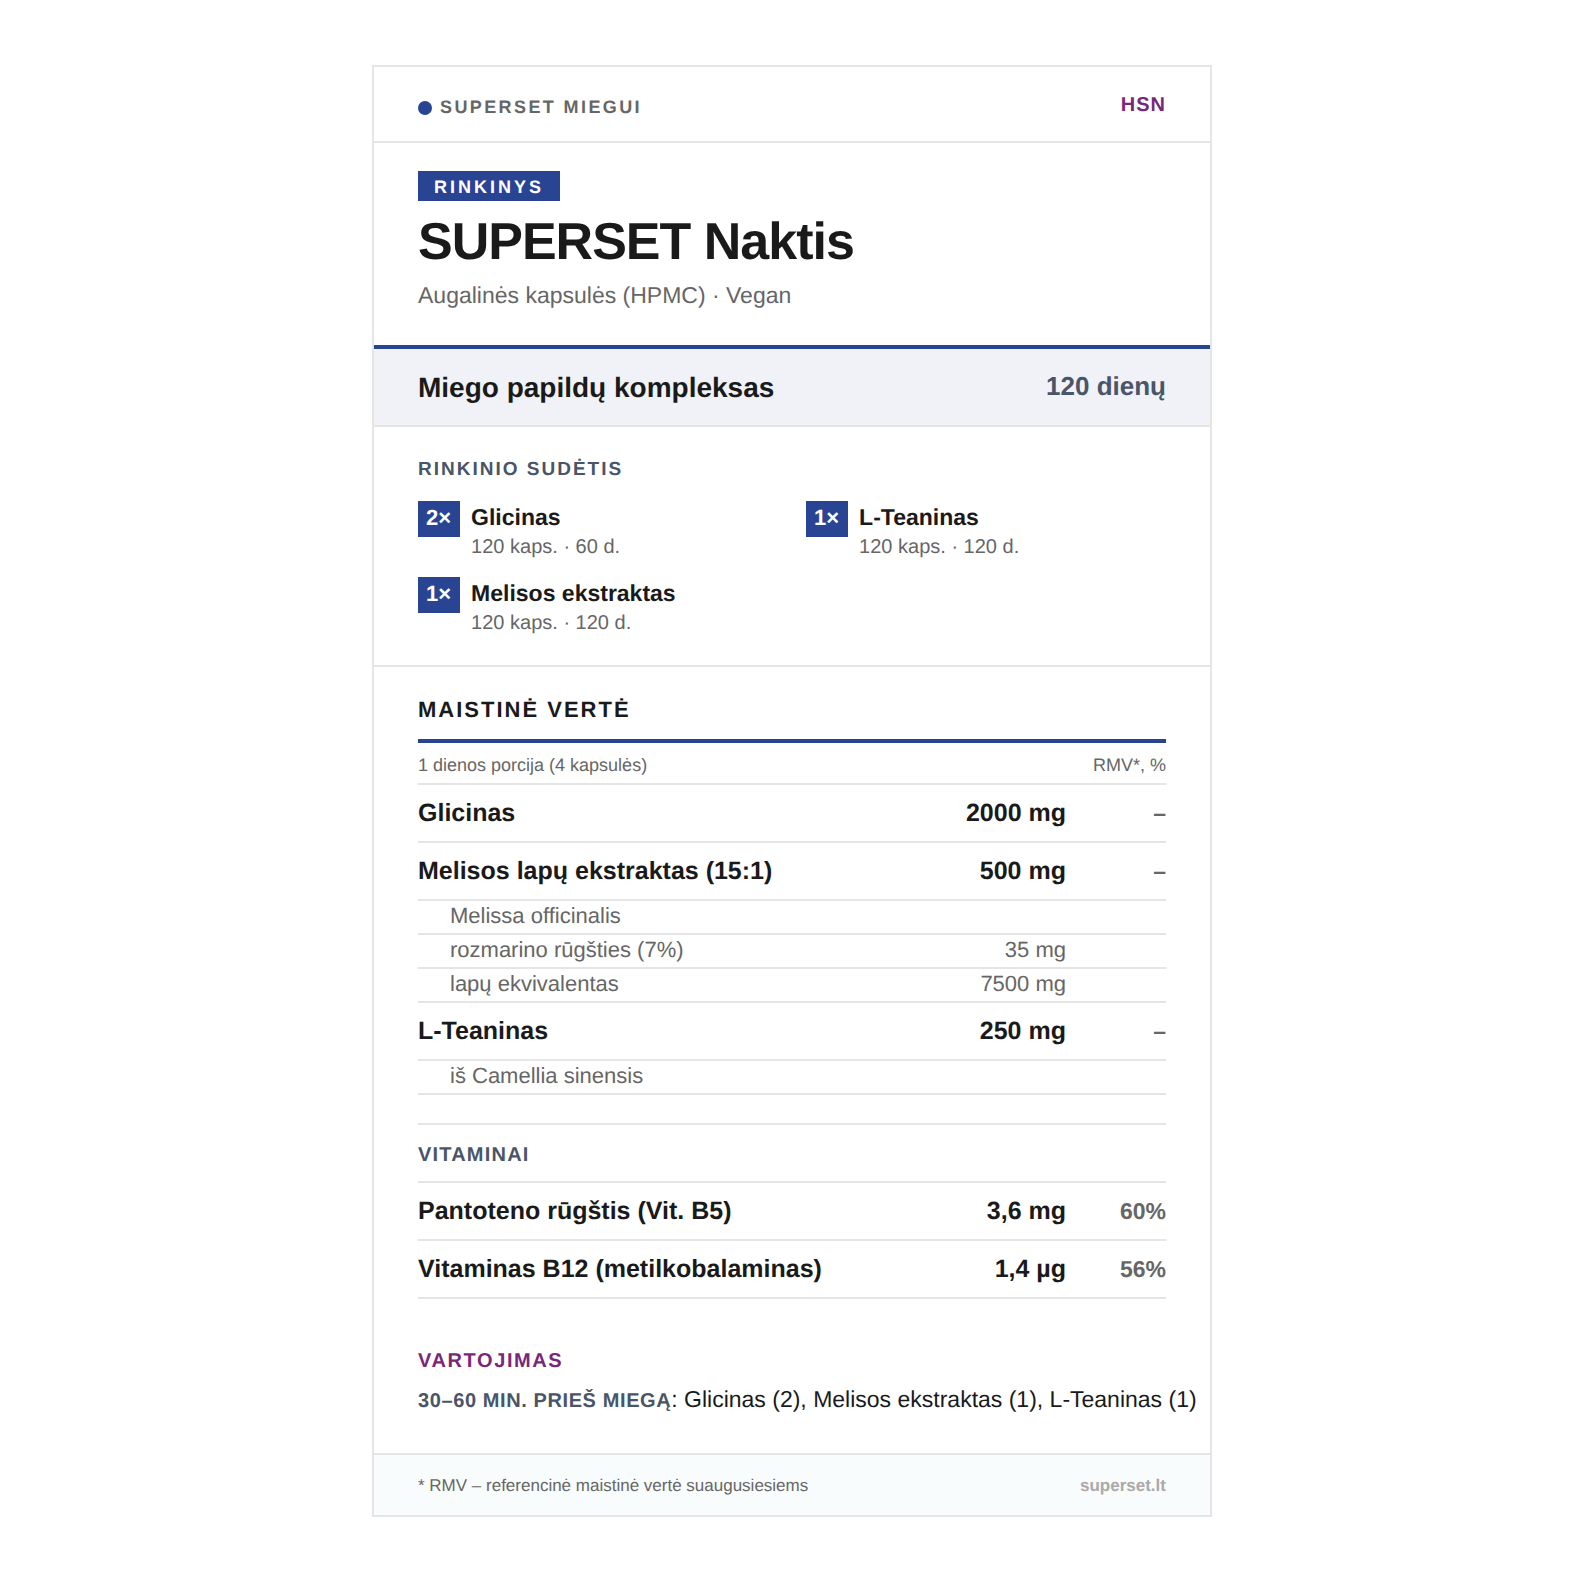Click the 120 dienų duration label

coord(1105,387)
